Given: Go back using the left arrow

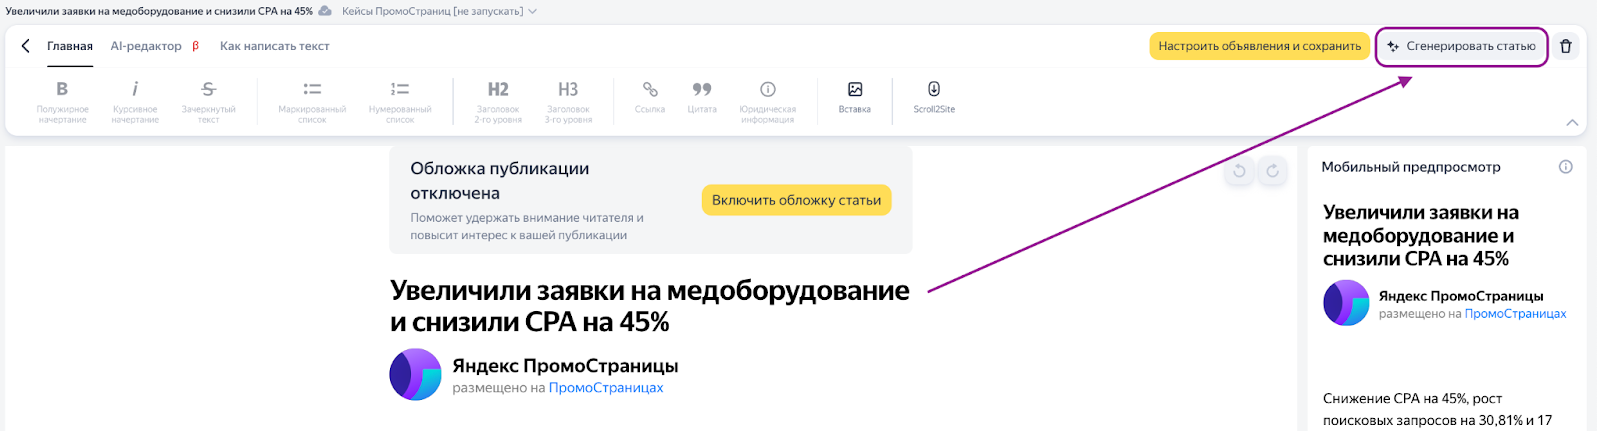Looking at the screenshot, I should click(x=26, y=46).
